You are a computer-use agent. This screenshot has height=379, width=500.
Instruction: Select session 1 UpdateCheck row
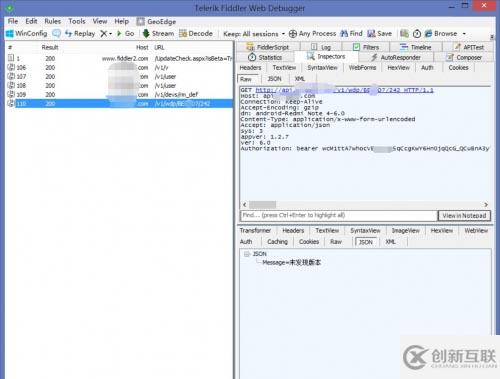pos(120,58)
